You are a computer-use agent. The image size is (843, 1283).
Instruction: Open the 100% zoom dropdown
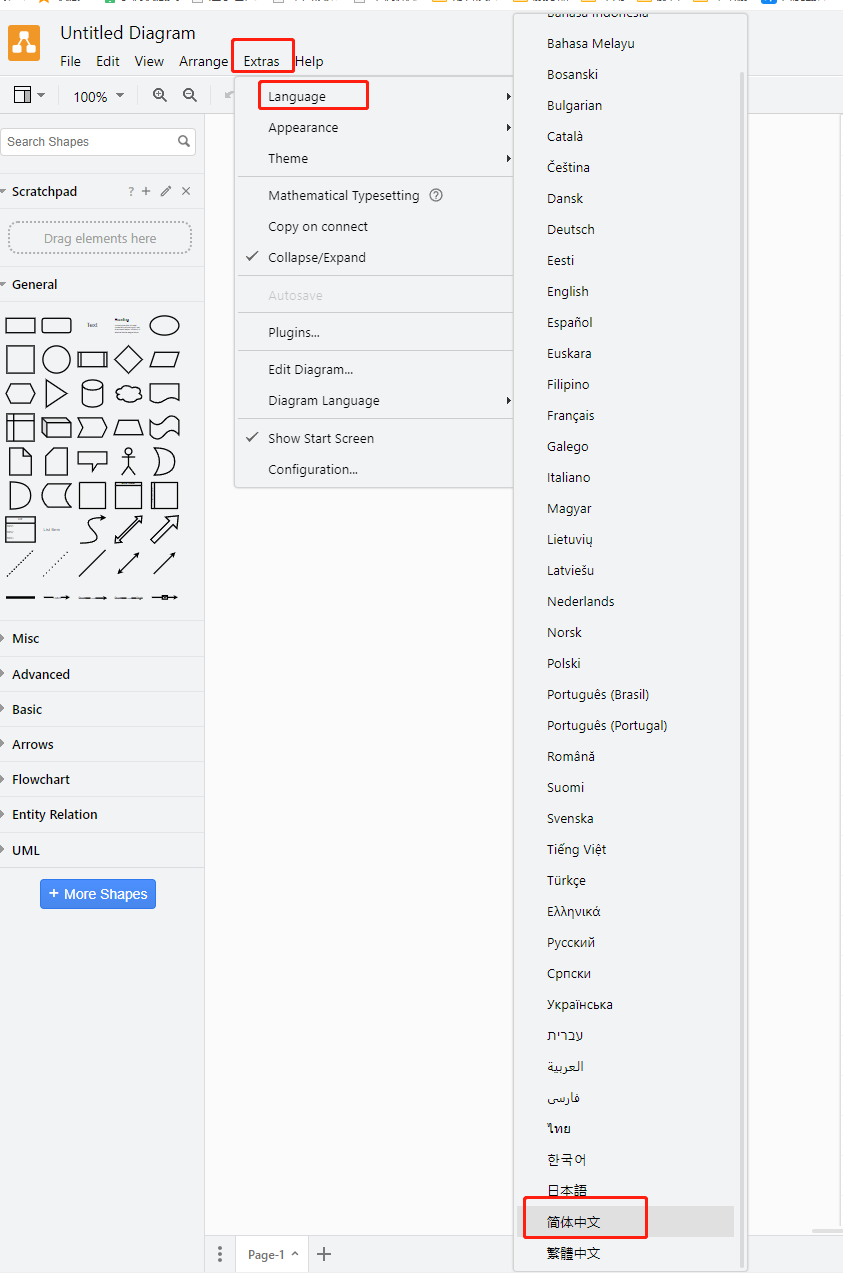click(98, 96)
